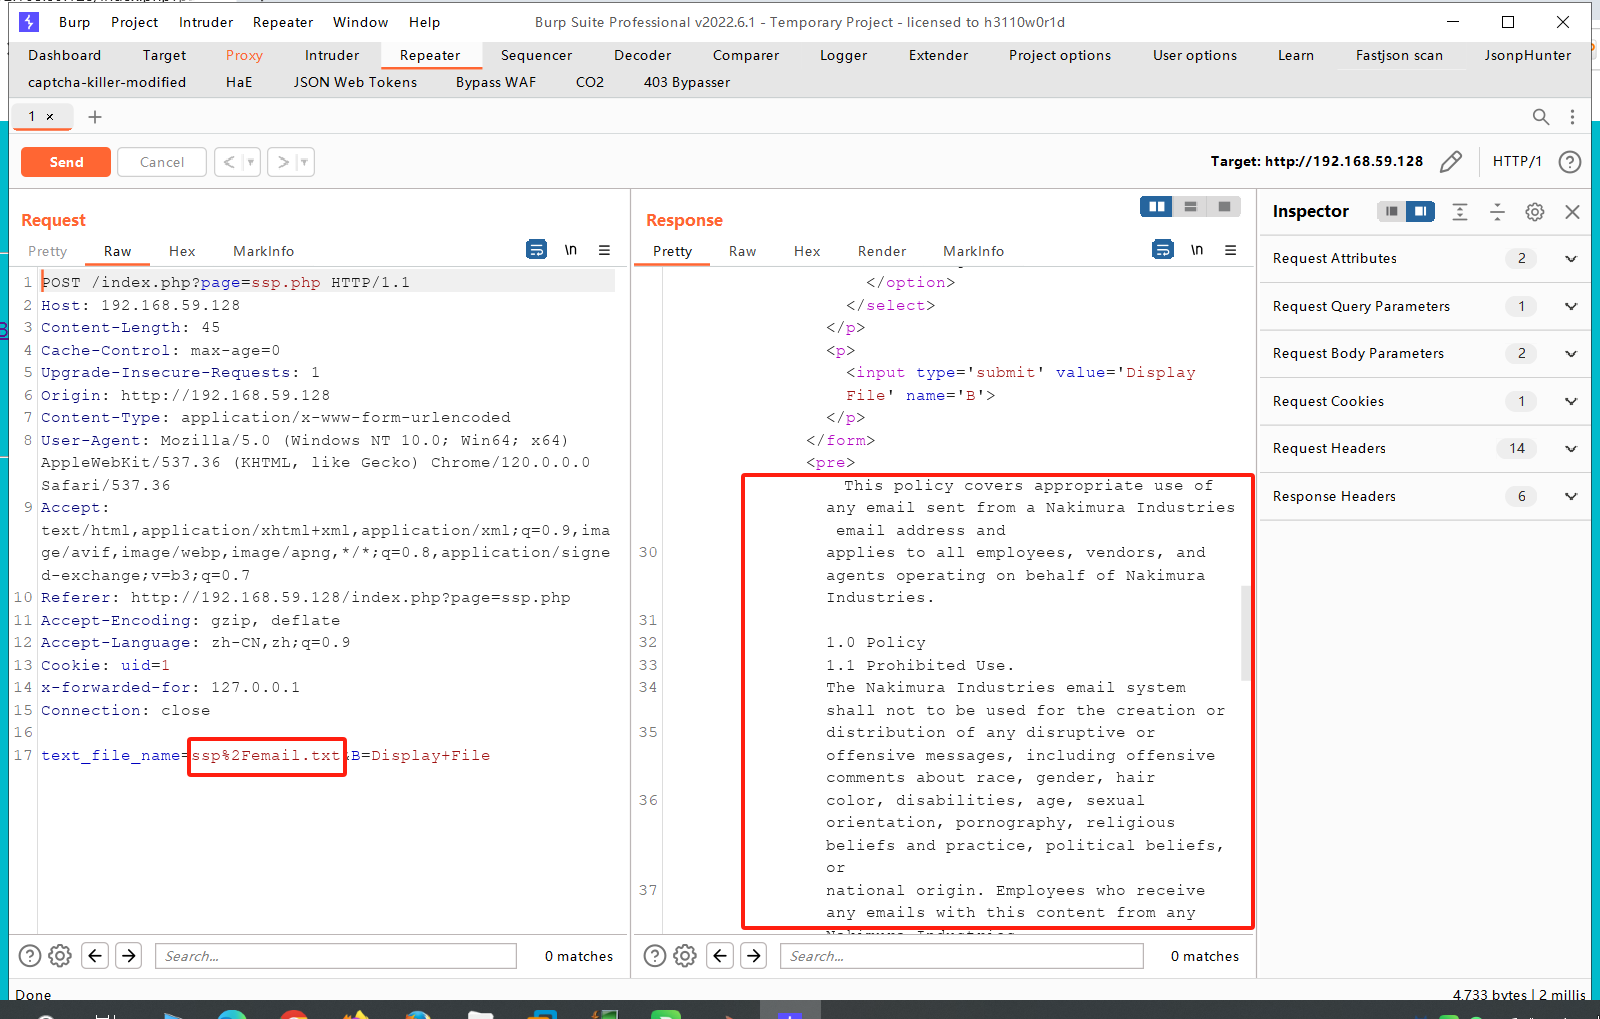The image size is (1600, 1019).
Task: Select the maximized single-panel layout icon
Action: pos(1225,206)
